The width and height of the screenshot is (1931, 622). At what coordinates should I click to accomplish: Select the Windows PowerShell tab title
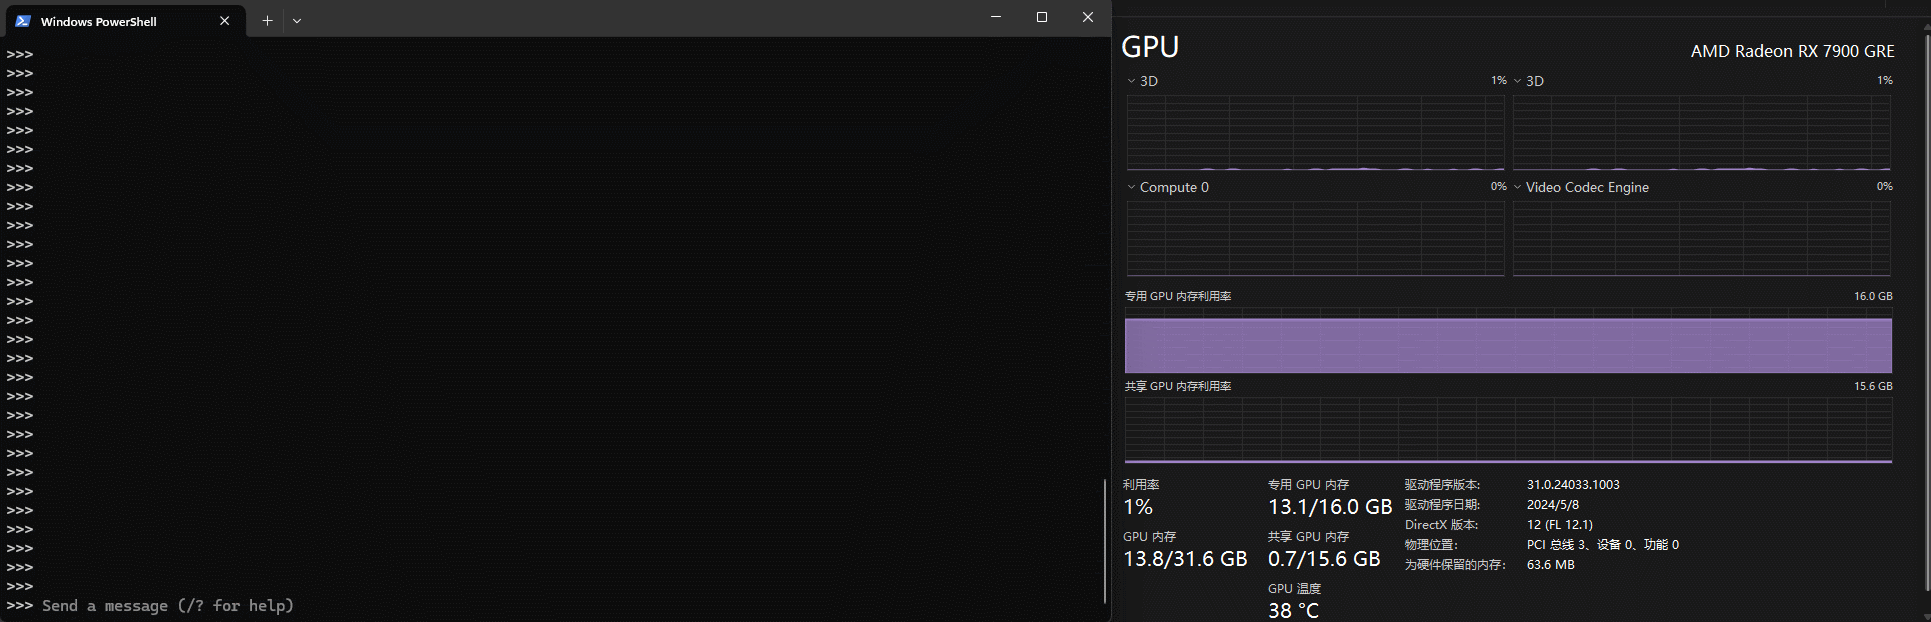[98, 22]
